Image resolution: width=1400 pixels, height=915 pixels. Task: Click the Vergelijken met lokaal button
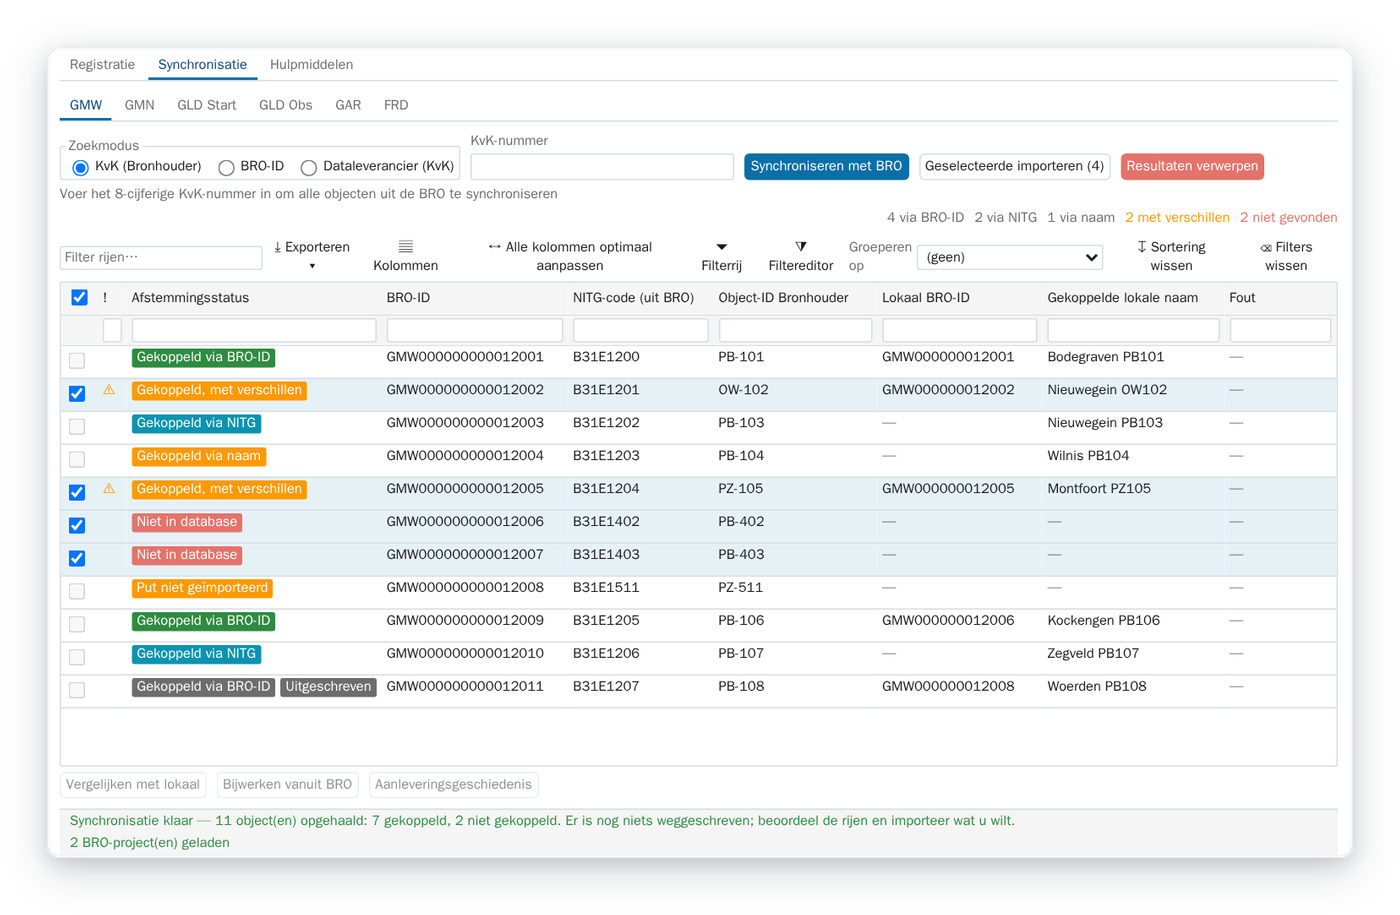[x=133, y=784]
